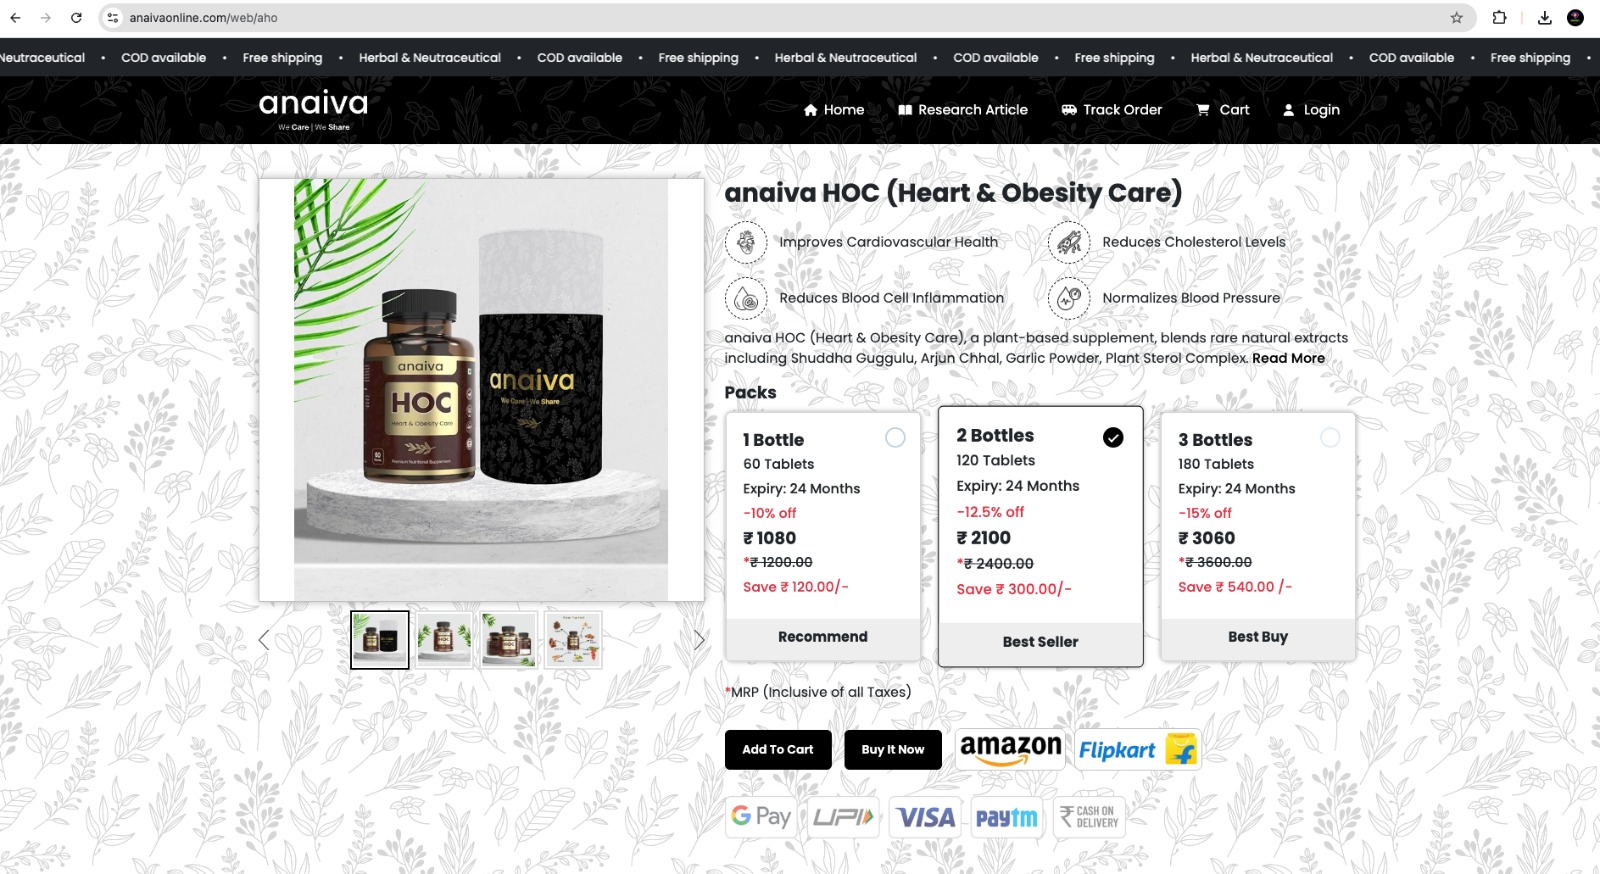Open the Flipkart store logo link
This screenshot has height=874, width=1600.
point(1137,749)
